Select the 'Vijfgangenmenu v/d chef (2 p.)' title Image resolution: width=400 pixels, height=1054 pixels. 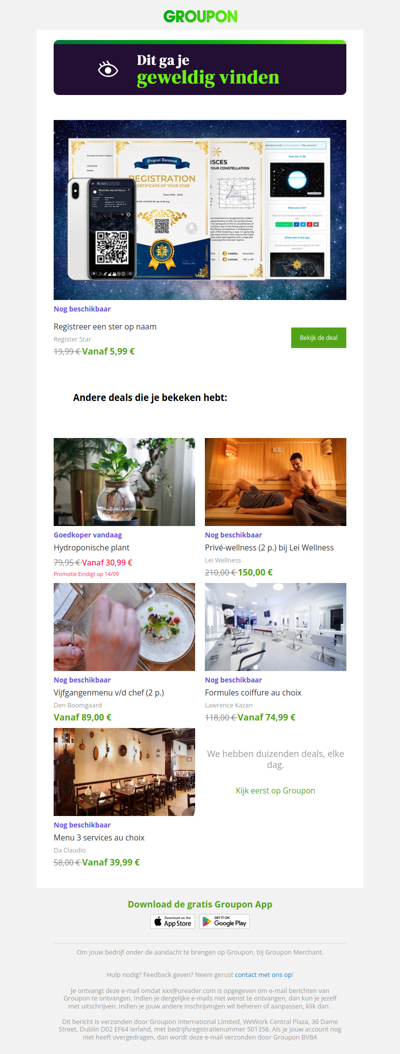pyautogui.click(x=109, y=692)
